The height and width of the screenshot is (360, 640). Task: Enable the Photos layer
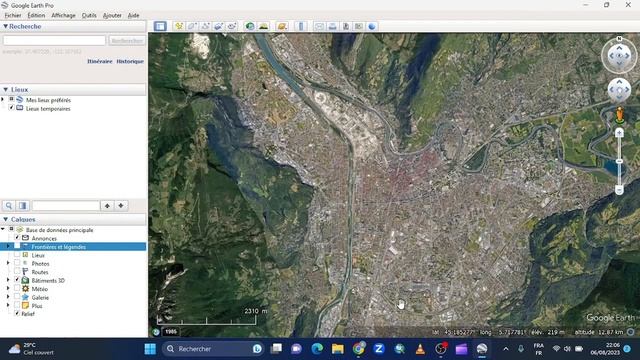coord(17,263)
